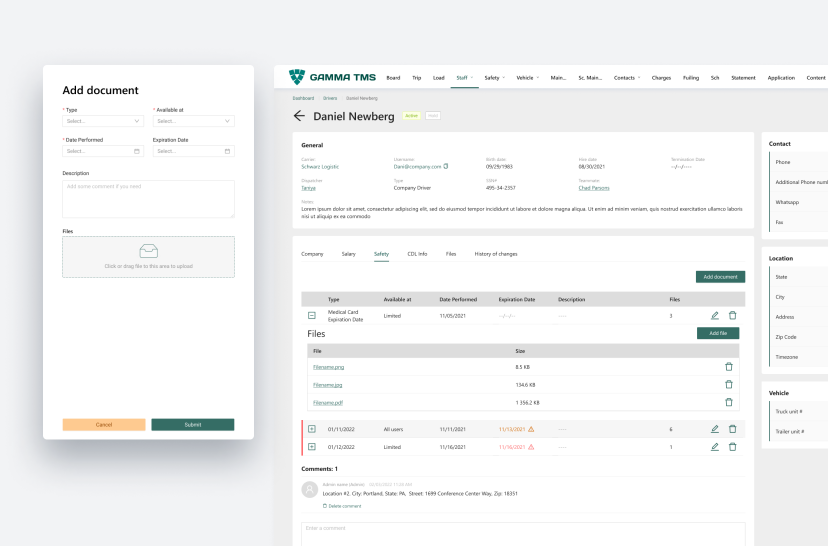828x546 pixels.
Task: Expand the 01/11/2022 document row
Action: [311, 429]
